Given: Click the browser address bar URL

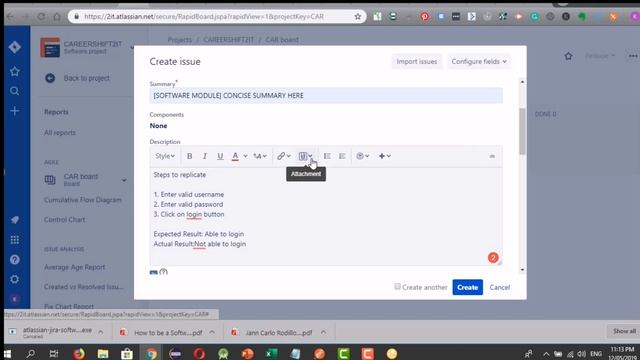Looking at the screenshot, I should pos(204,17).
